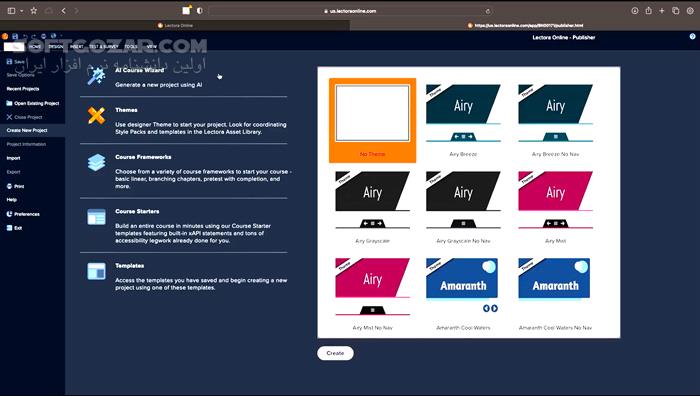
Task: Click the Themes crossed-tools icon
Action: pos(96,116)
